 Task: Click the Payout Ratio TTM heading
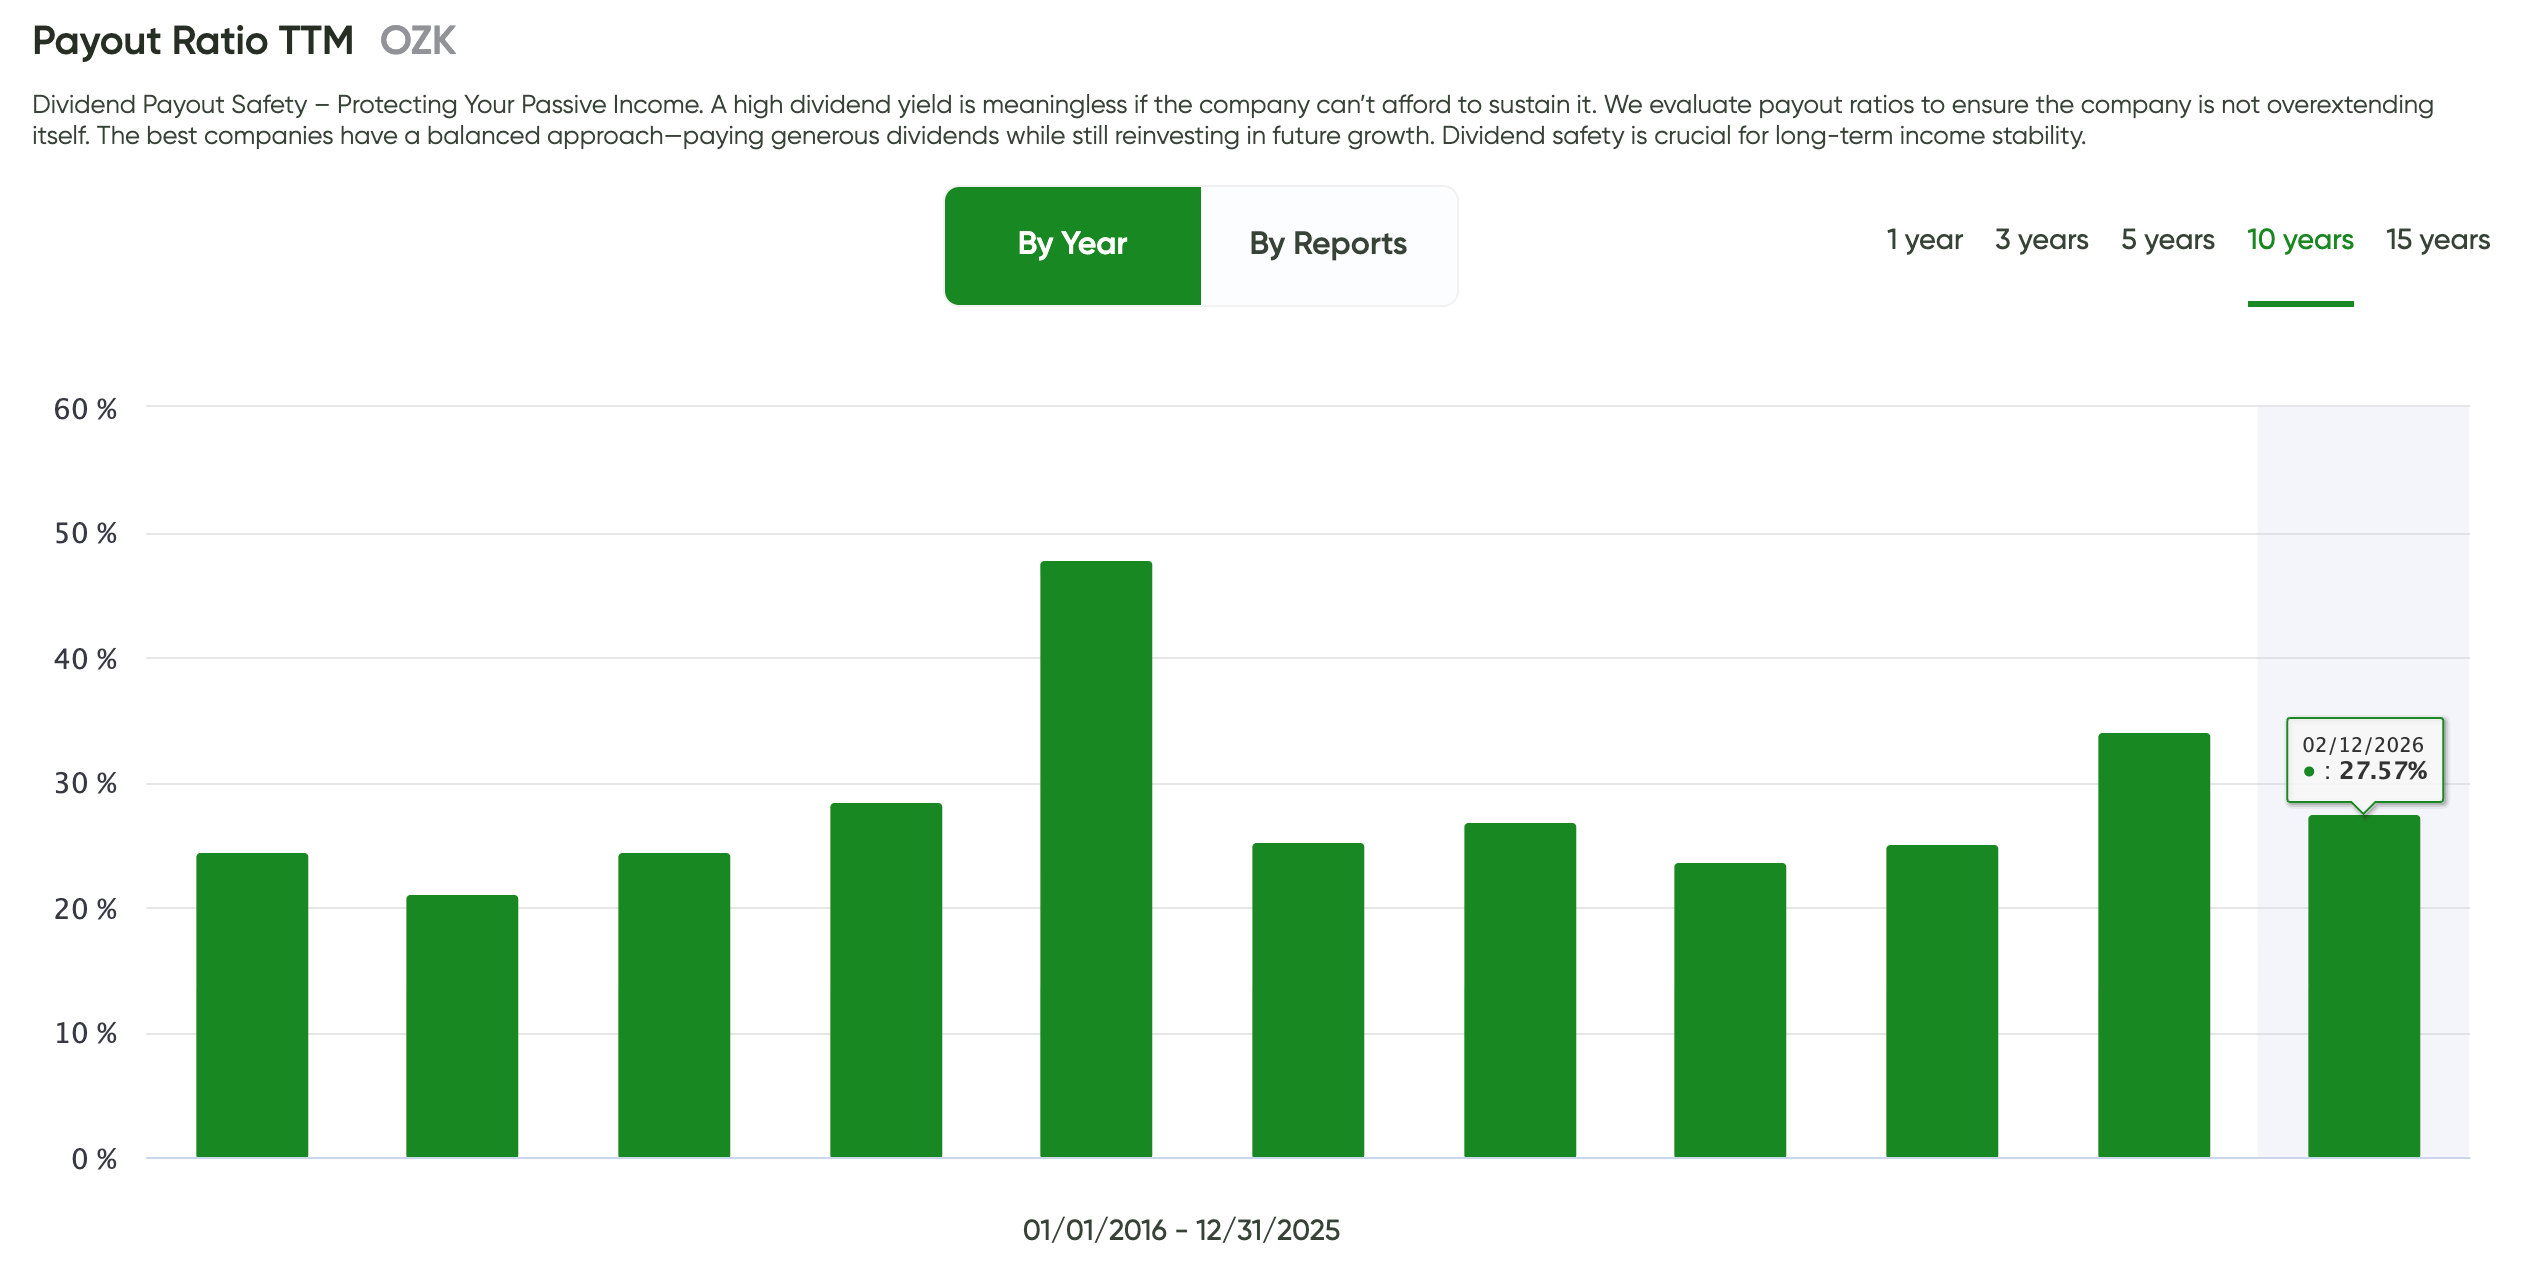pos(193,41)
